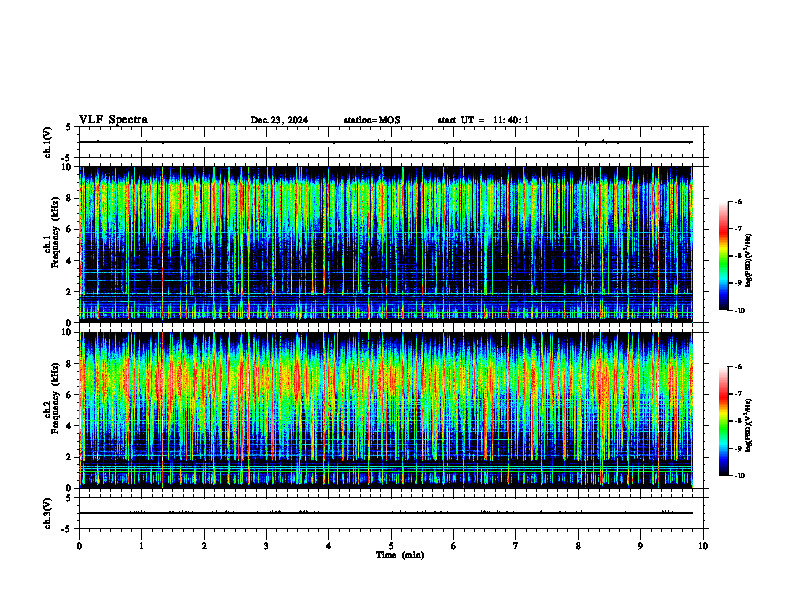Click the date 'Dec. 23, 2024'
Viewport: 792px width, 612px height.
(x=279, y=120)
